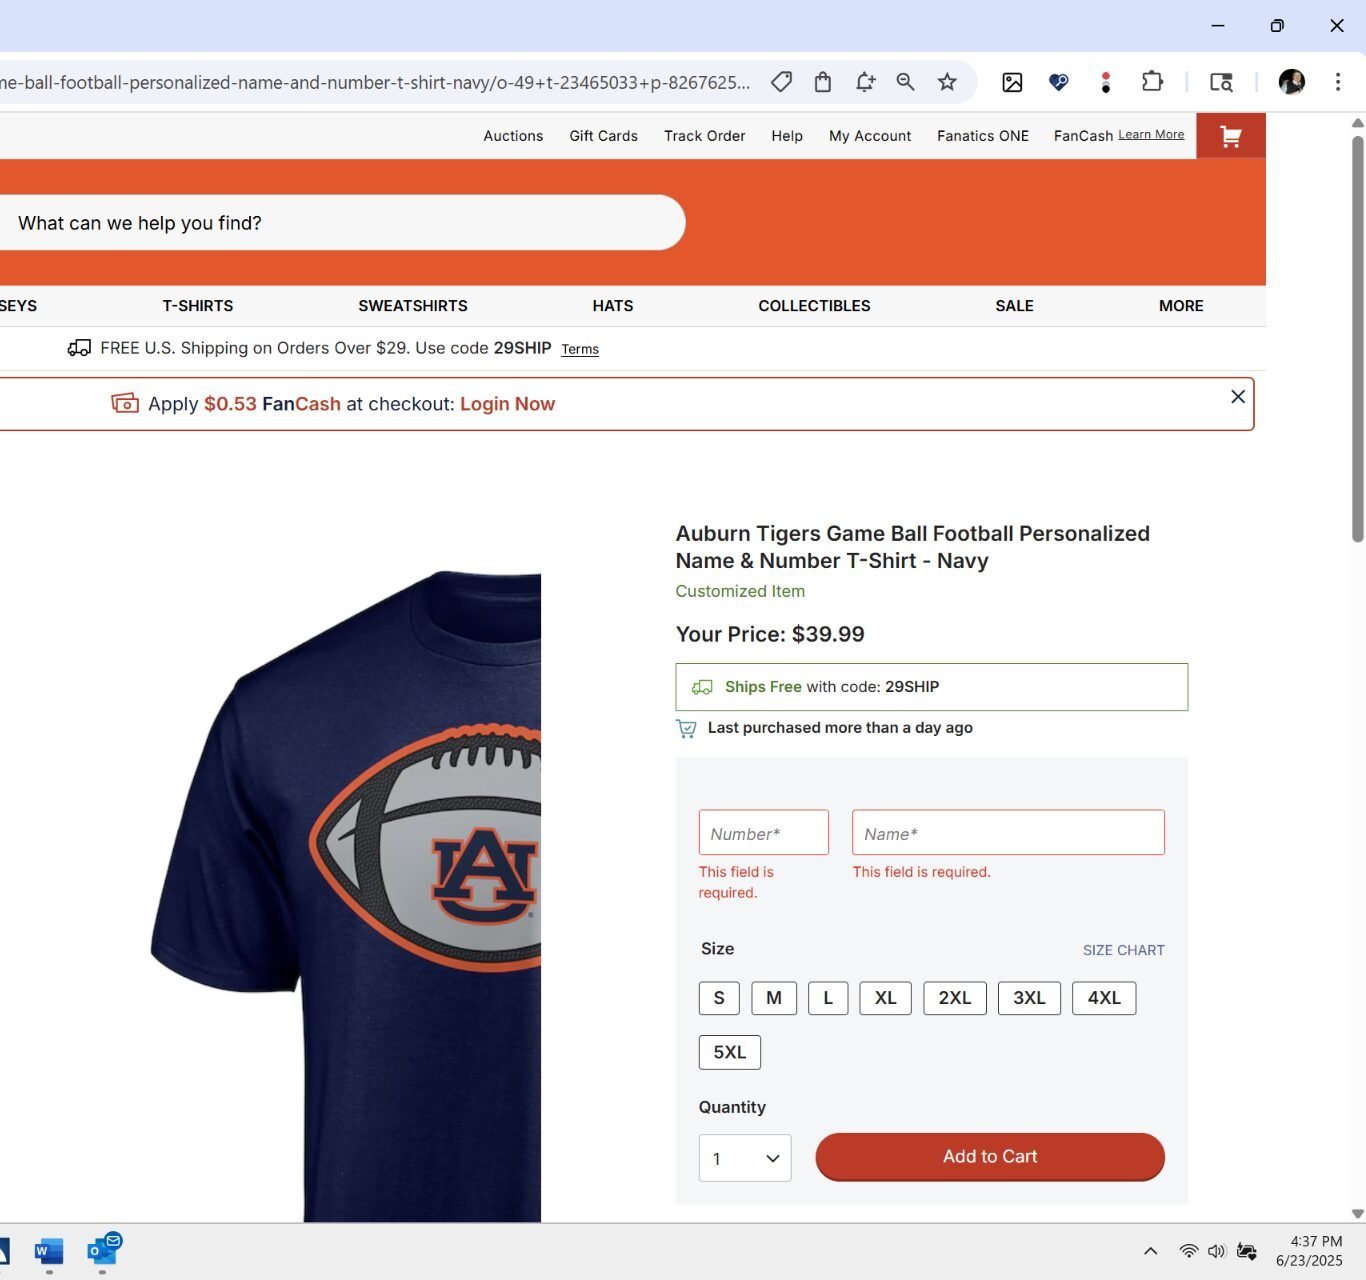
Task: Click the price tag coupon icon in address bar
Action: tap(782, 82)
